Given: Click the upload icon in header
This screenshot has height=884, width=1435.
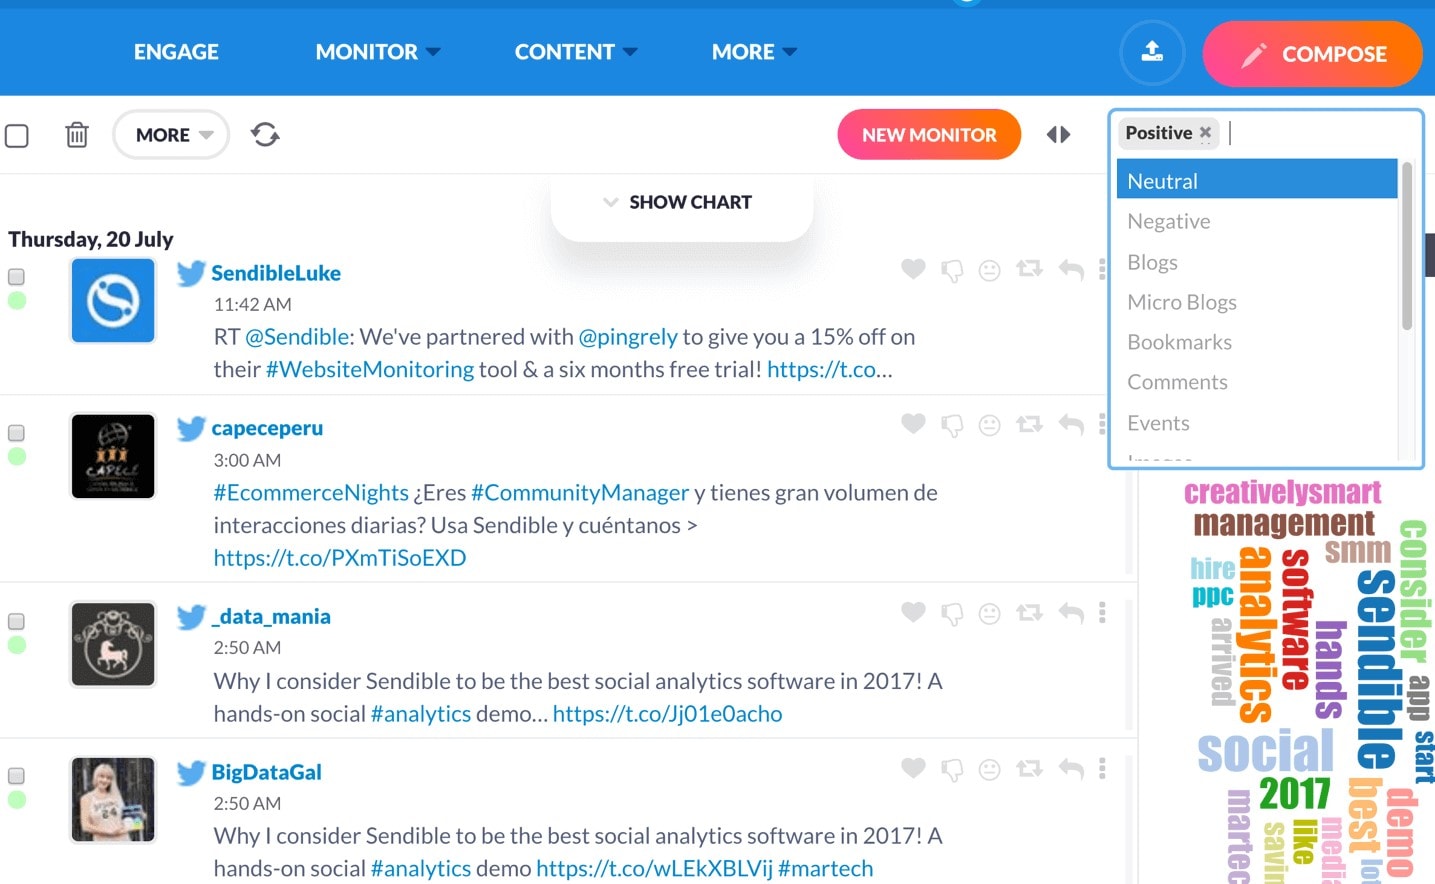Looking at the screenshot, I should pos(1152,52).
